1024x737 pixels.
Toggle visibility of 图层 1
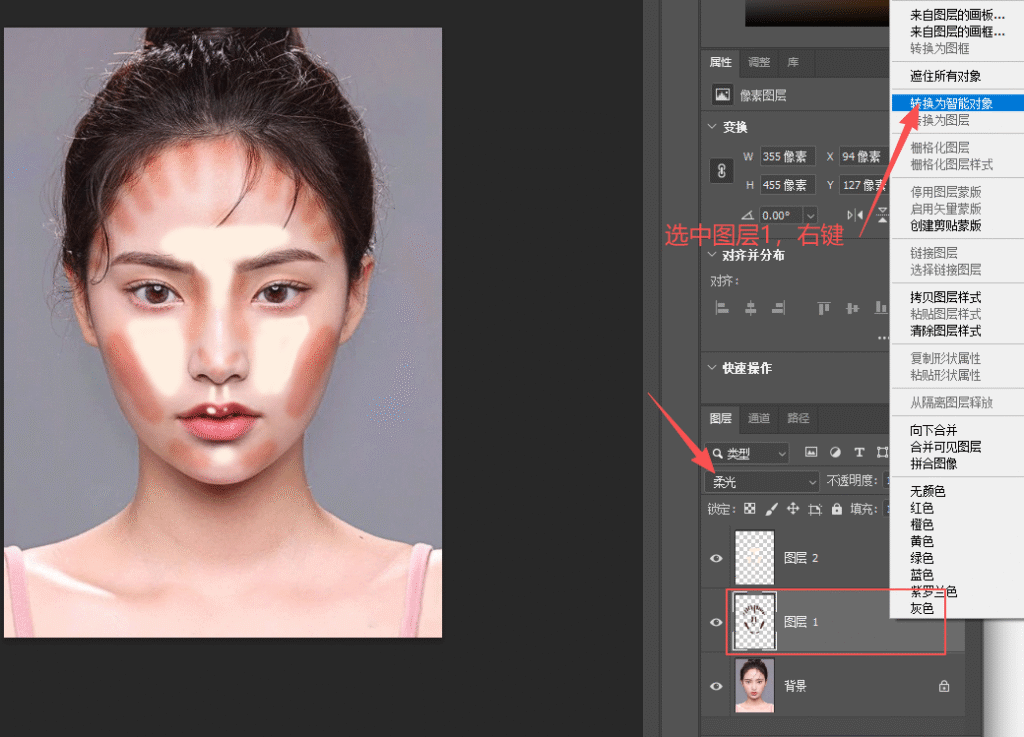tap(716, 622)
